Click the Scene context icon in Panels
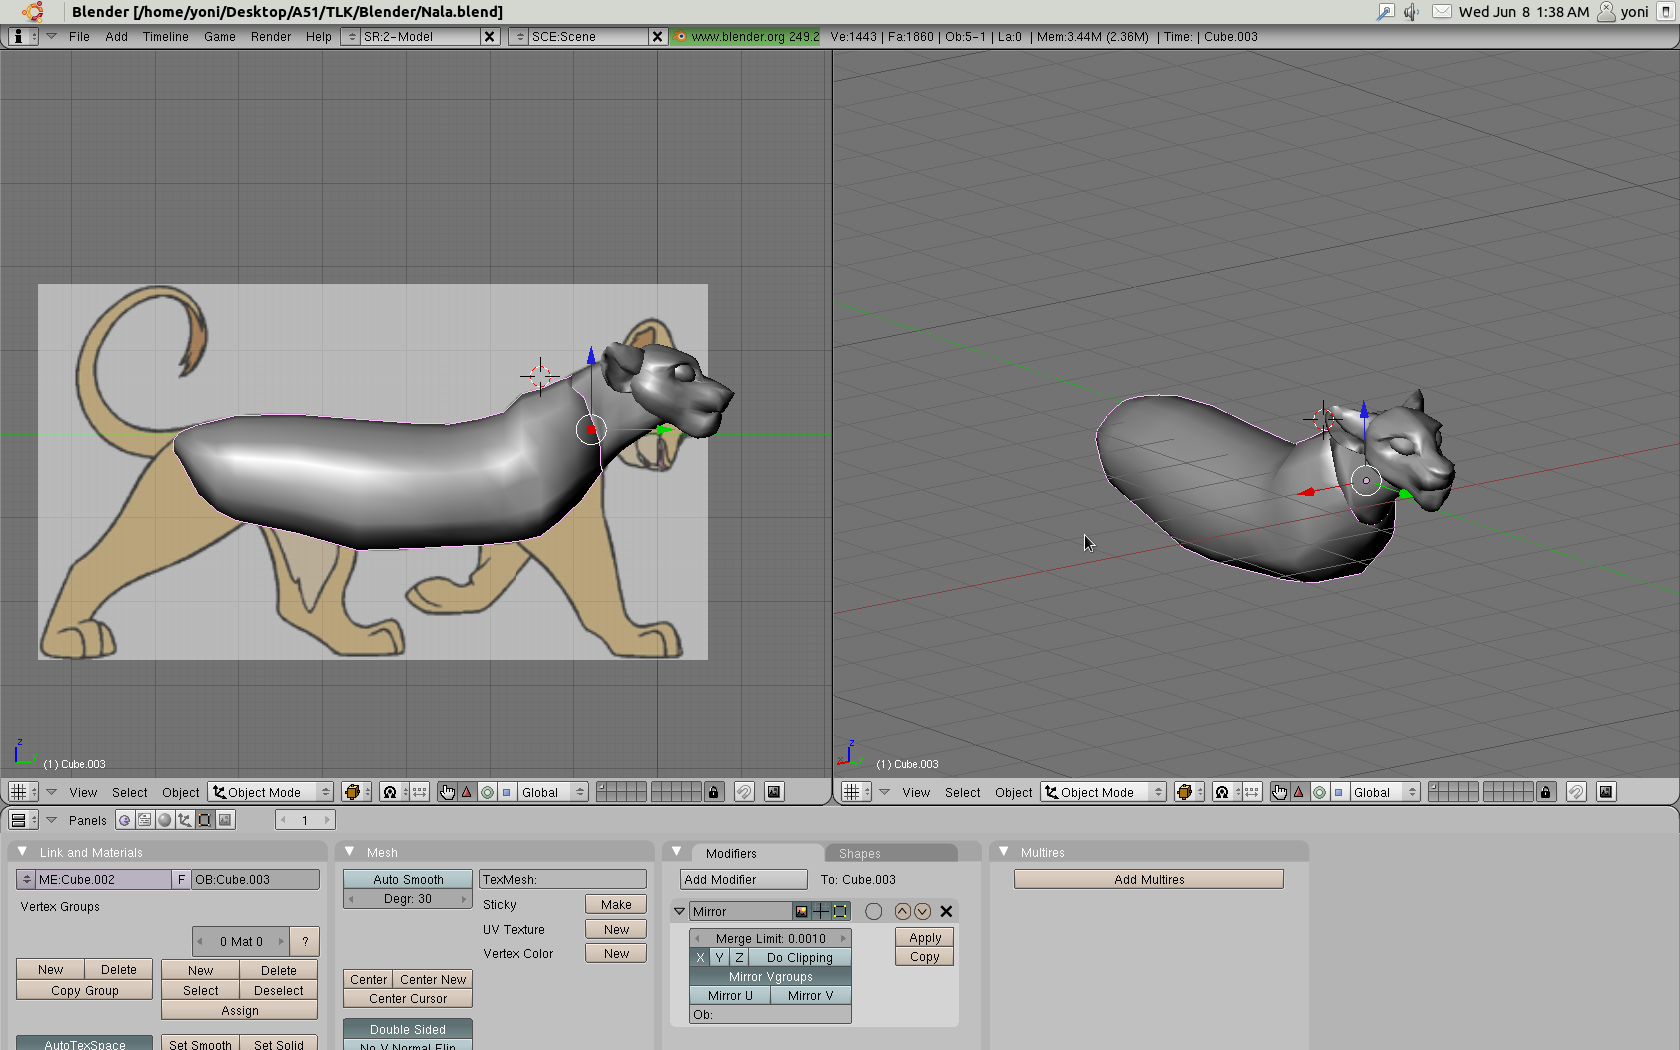The height and width of the screenshot is (1050, 1680). point(225,820)
